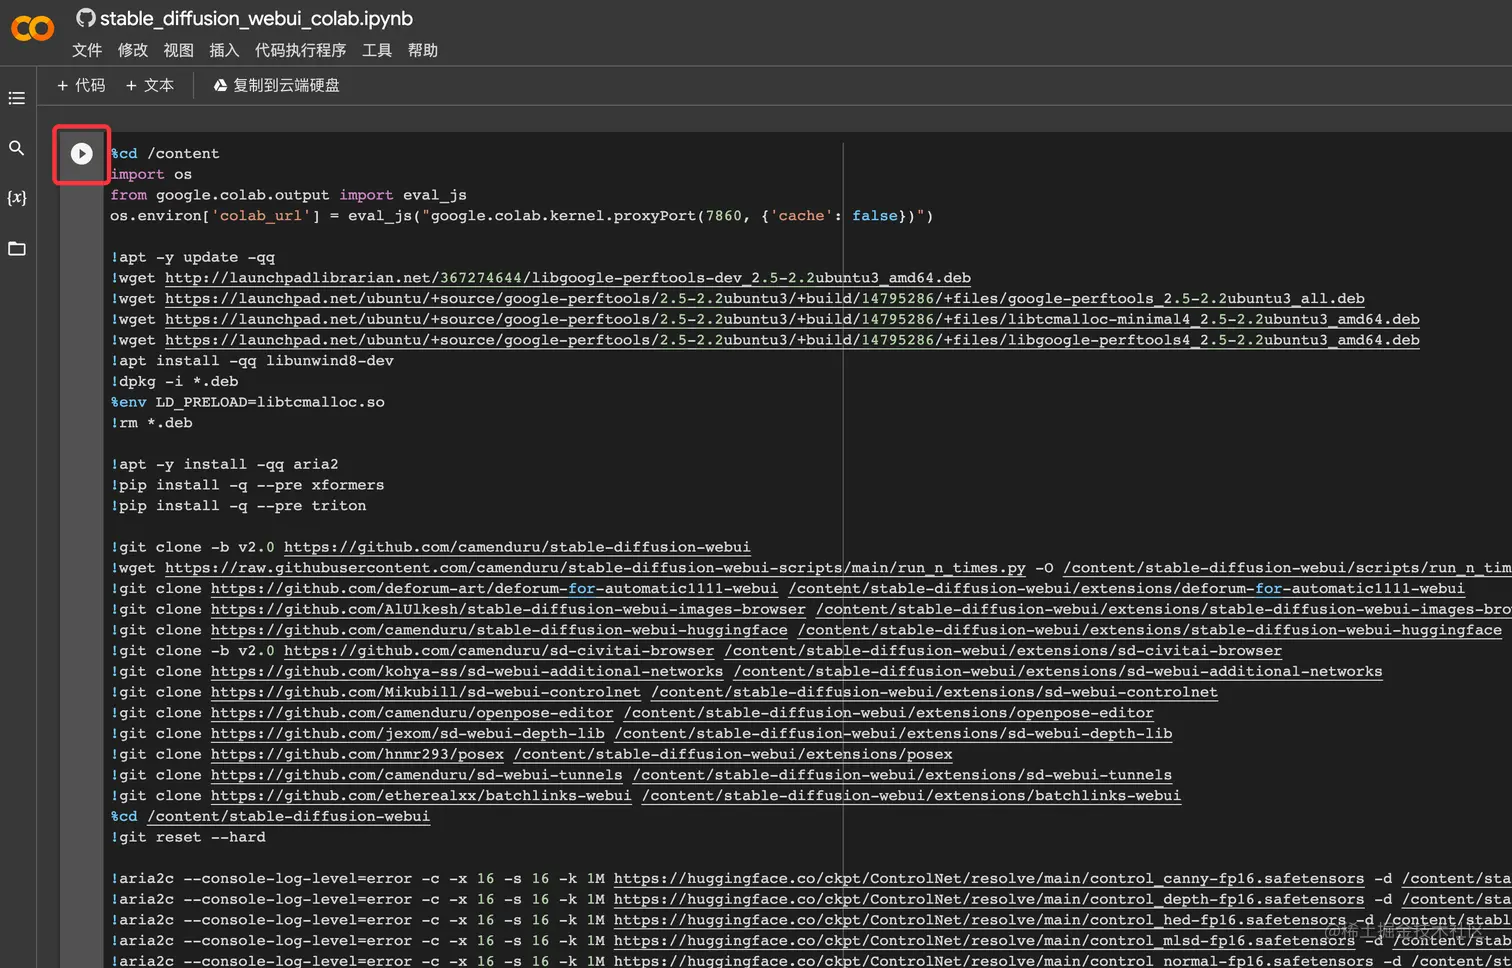
Task: Click the "%env LD_PRELOAD=libtcmalloc.so" line
Action: 247,402
